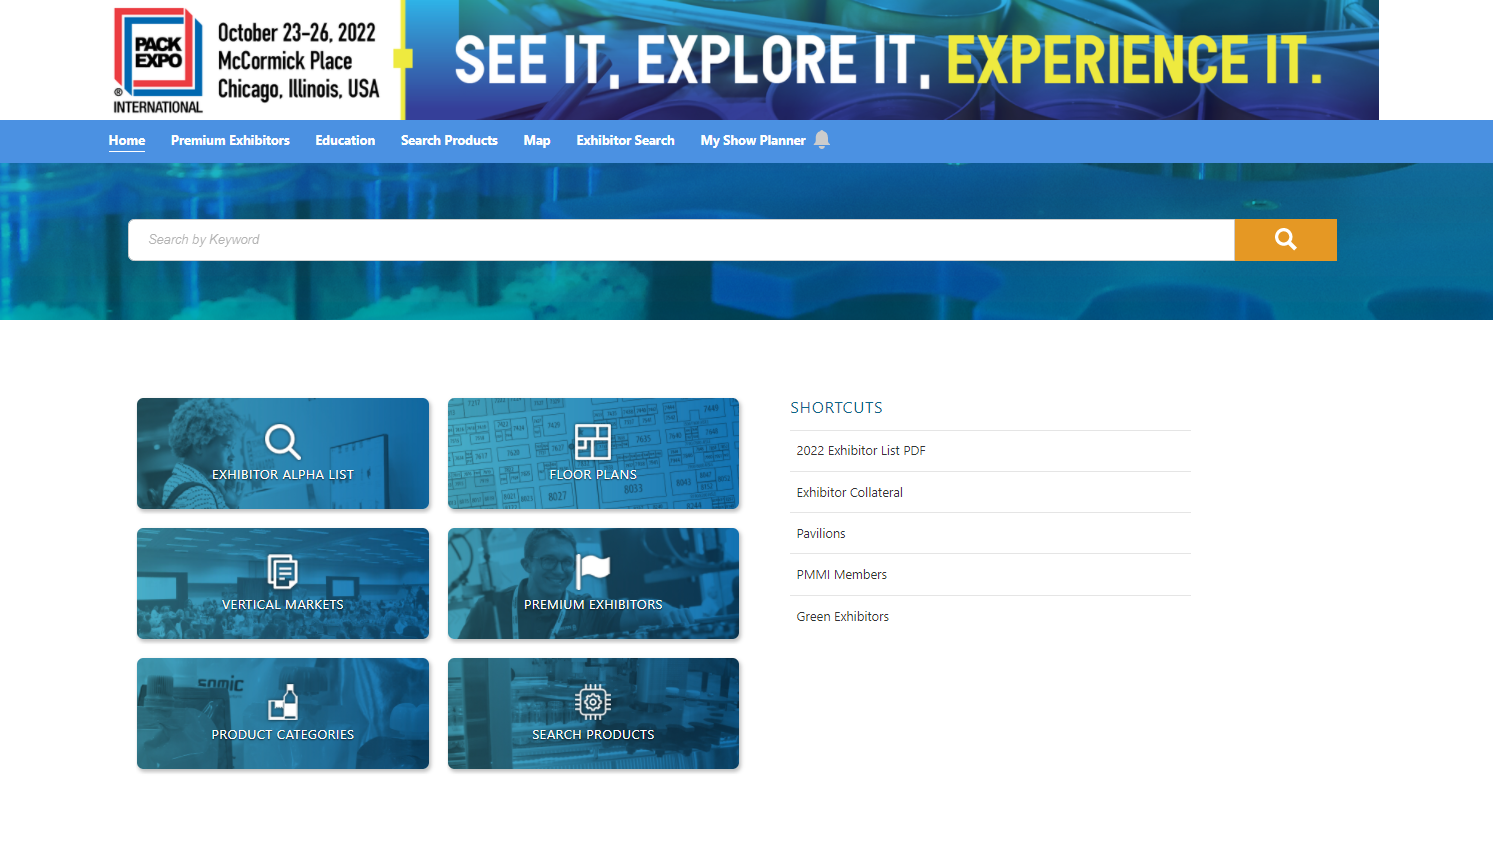Screen dimensions: 1493x868
Task: Click the October 23-26, 2022 event date text
Action: 296,33
